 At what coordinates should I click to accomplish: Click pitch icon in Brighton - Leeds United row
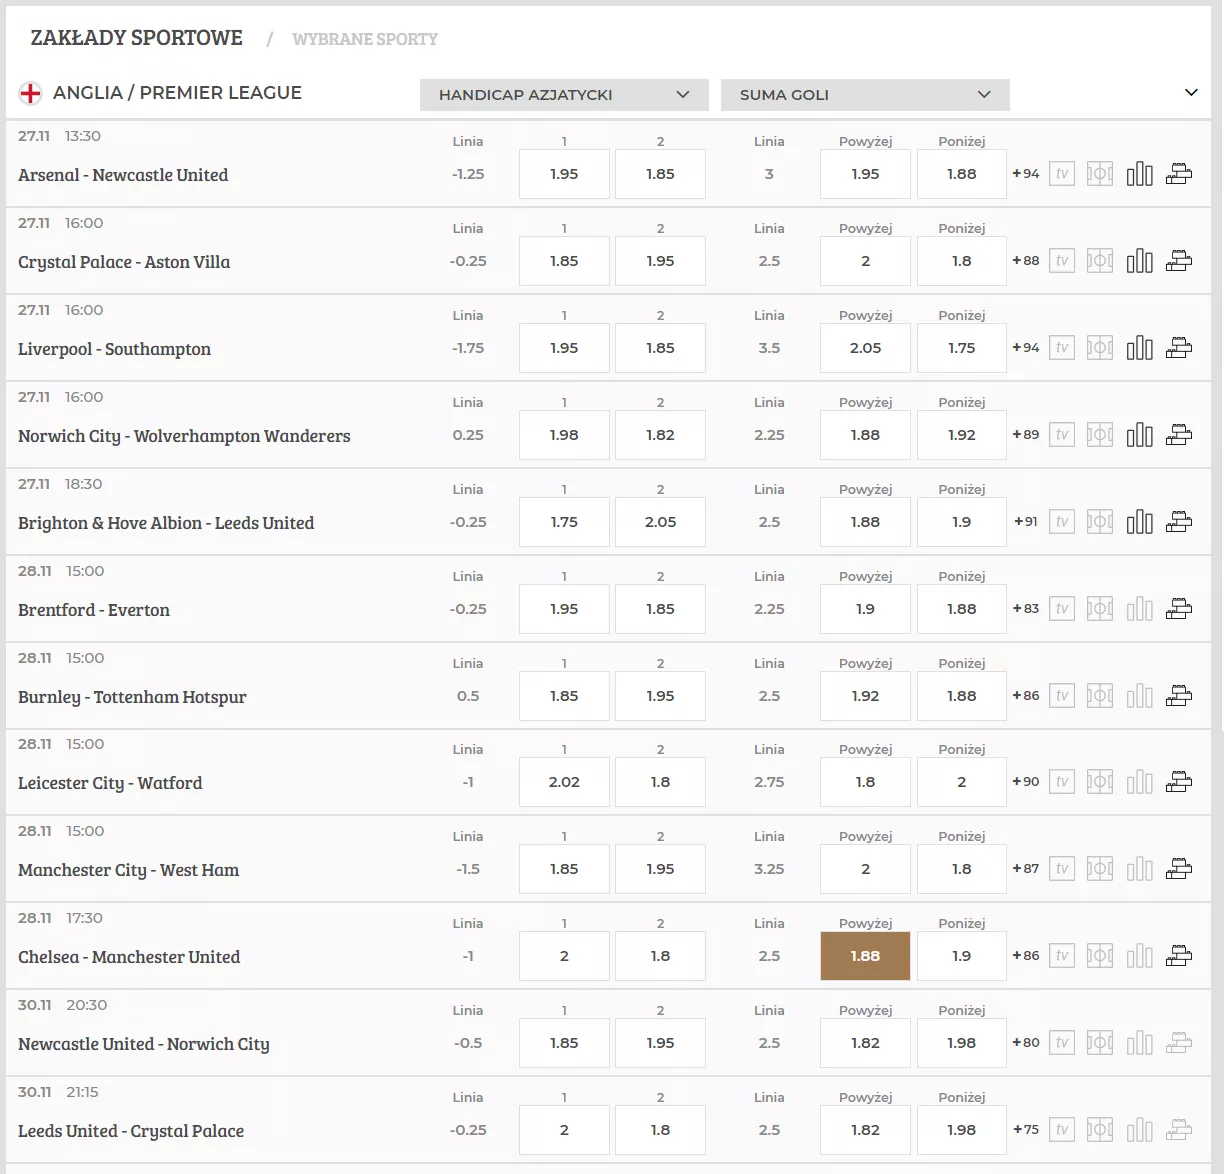[x=1100, y=522]
